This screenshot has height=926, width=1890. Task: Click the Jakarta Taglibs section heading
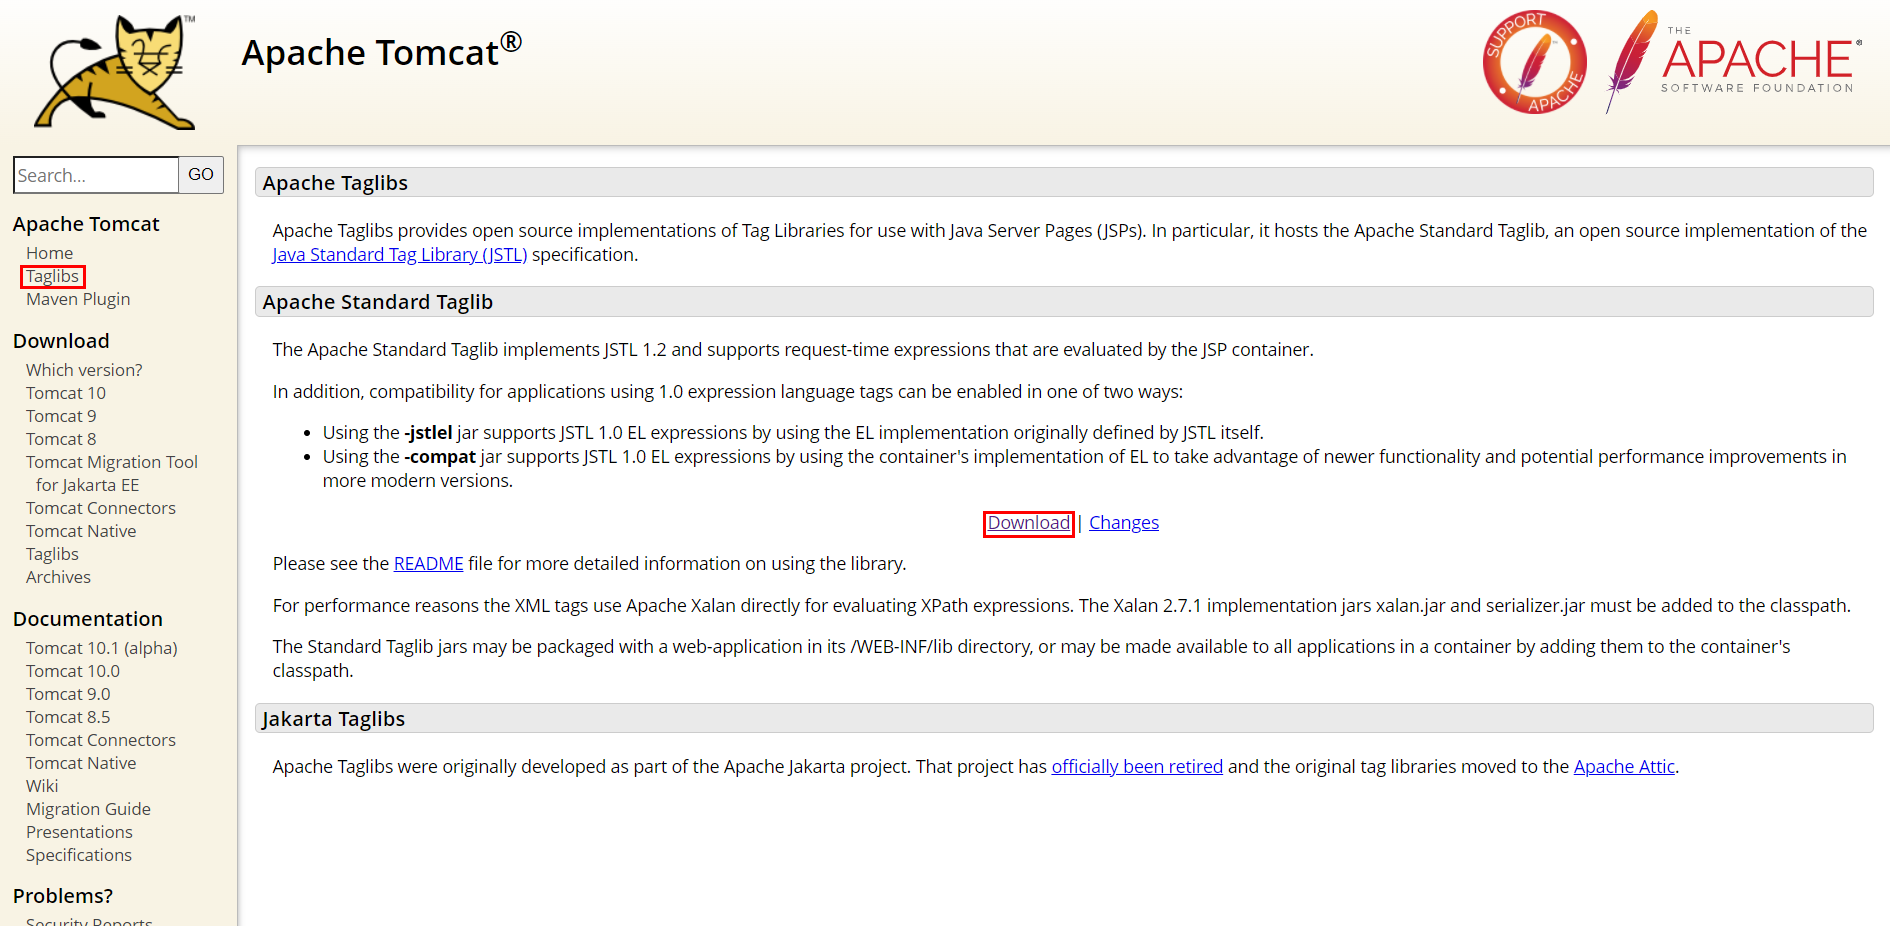(x=333, y=719)
